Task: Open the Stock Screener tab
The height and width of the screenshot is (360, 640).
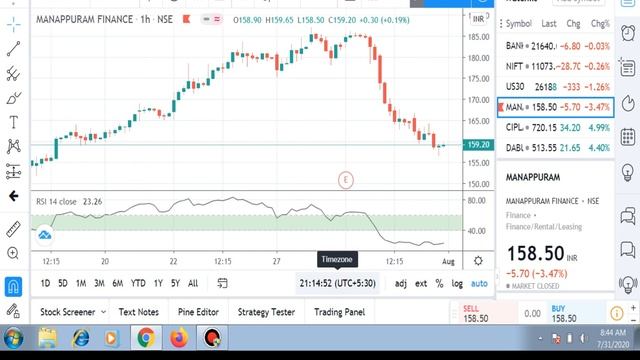Action: (67, 312)
